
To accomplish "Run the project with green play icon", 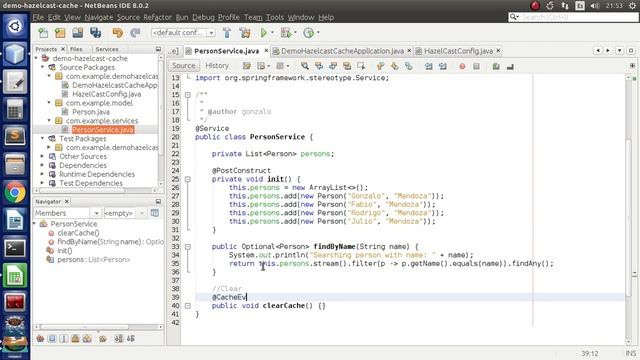I will coord(264,33).
